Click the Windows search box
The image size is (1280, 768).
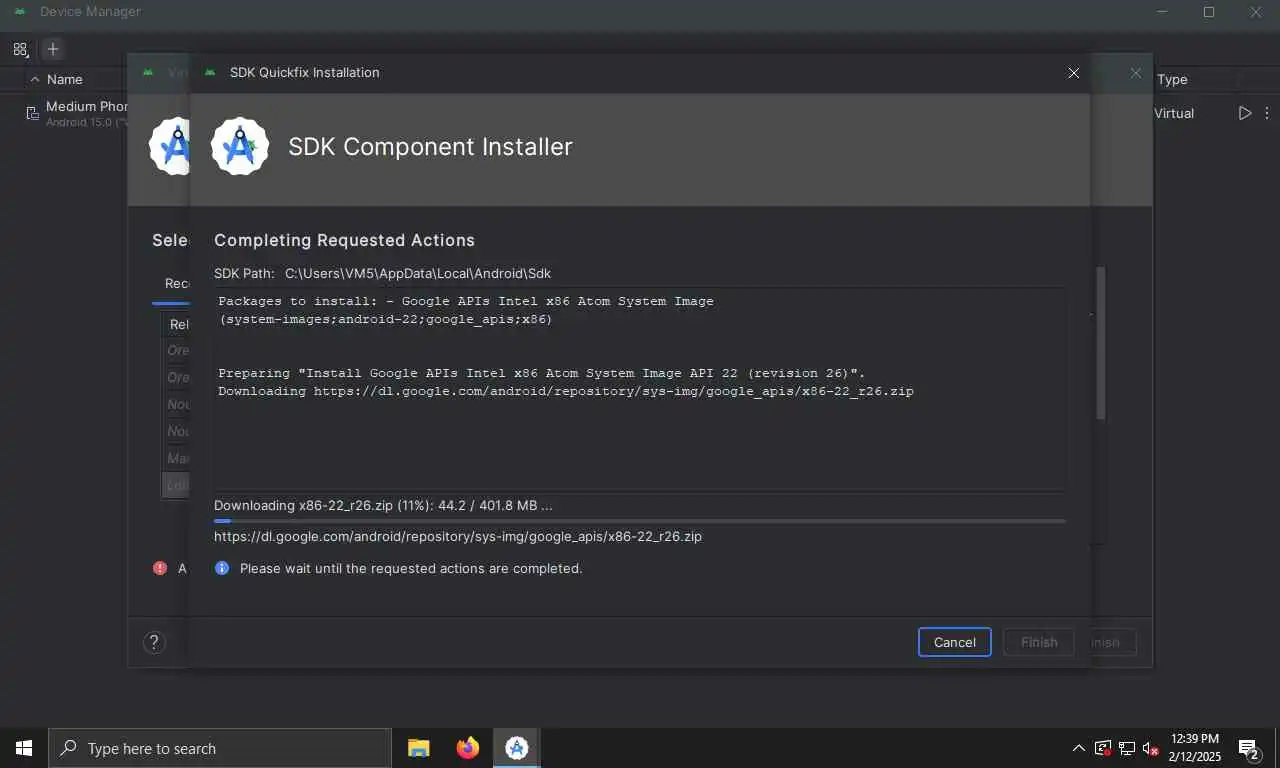220,748
